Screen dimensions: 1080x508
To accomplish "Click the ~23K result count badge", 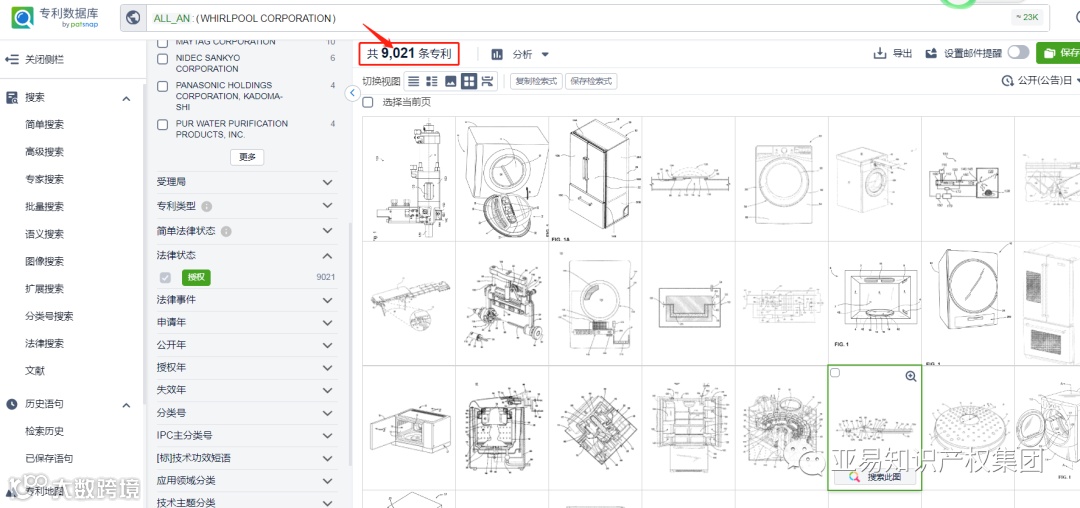I will [1027, 17].
